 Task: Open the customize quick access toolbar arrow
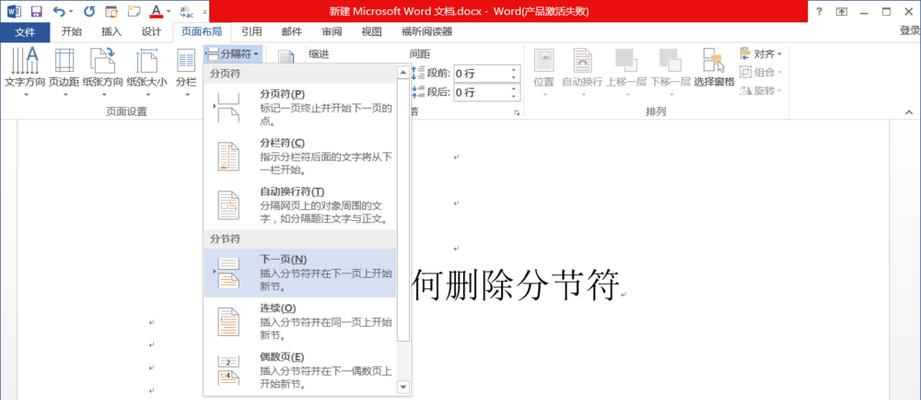point(205,11)
